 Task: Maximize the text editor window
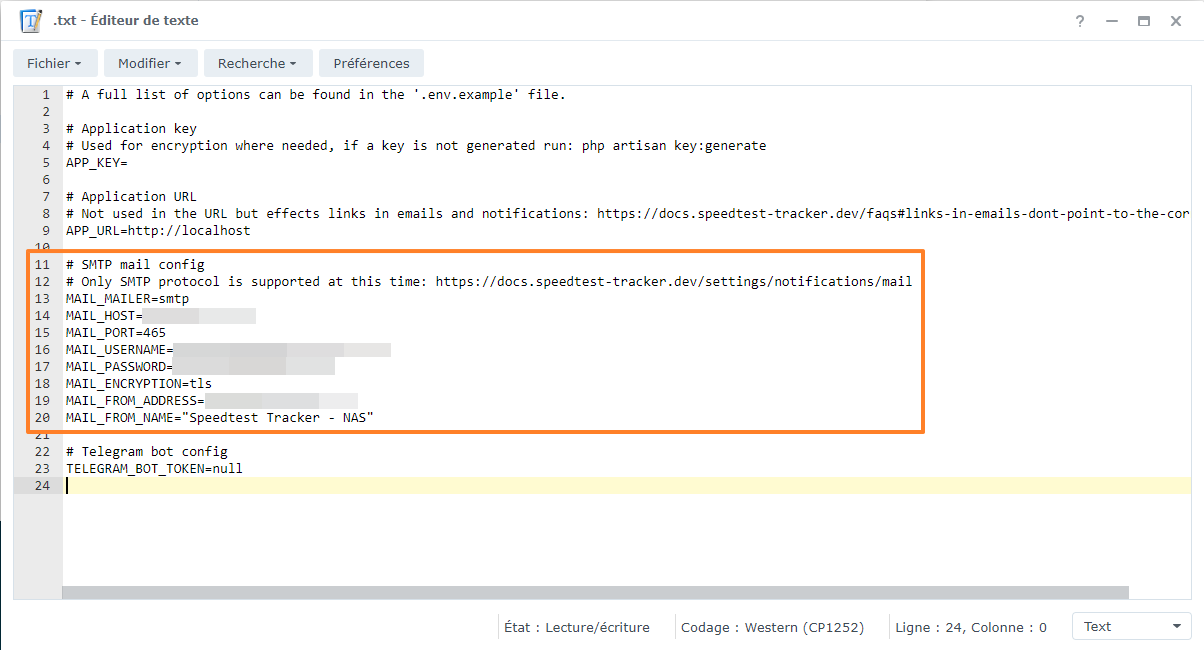click(1144, 20)
